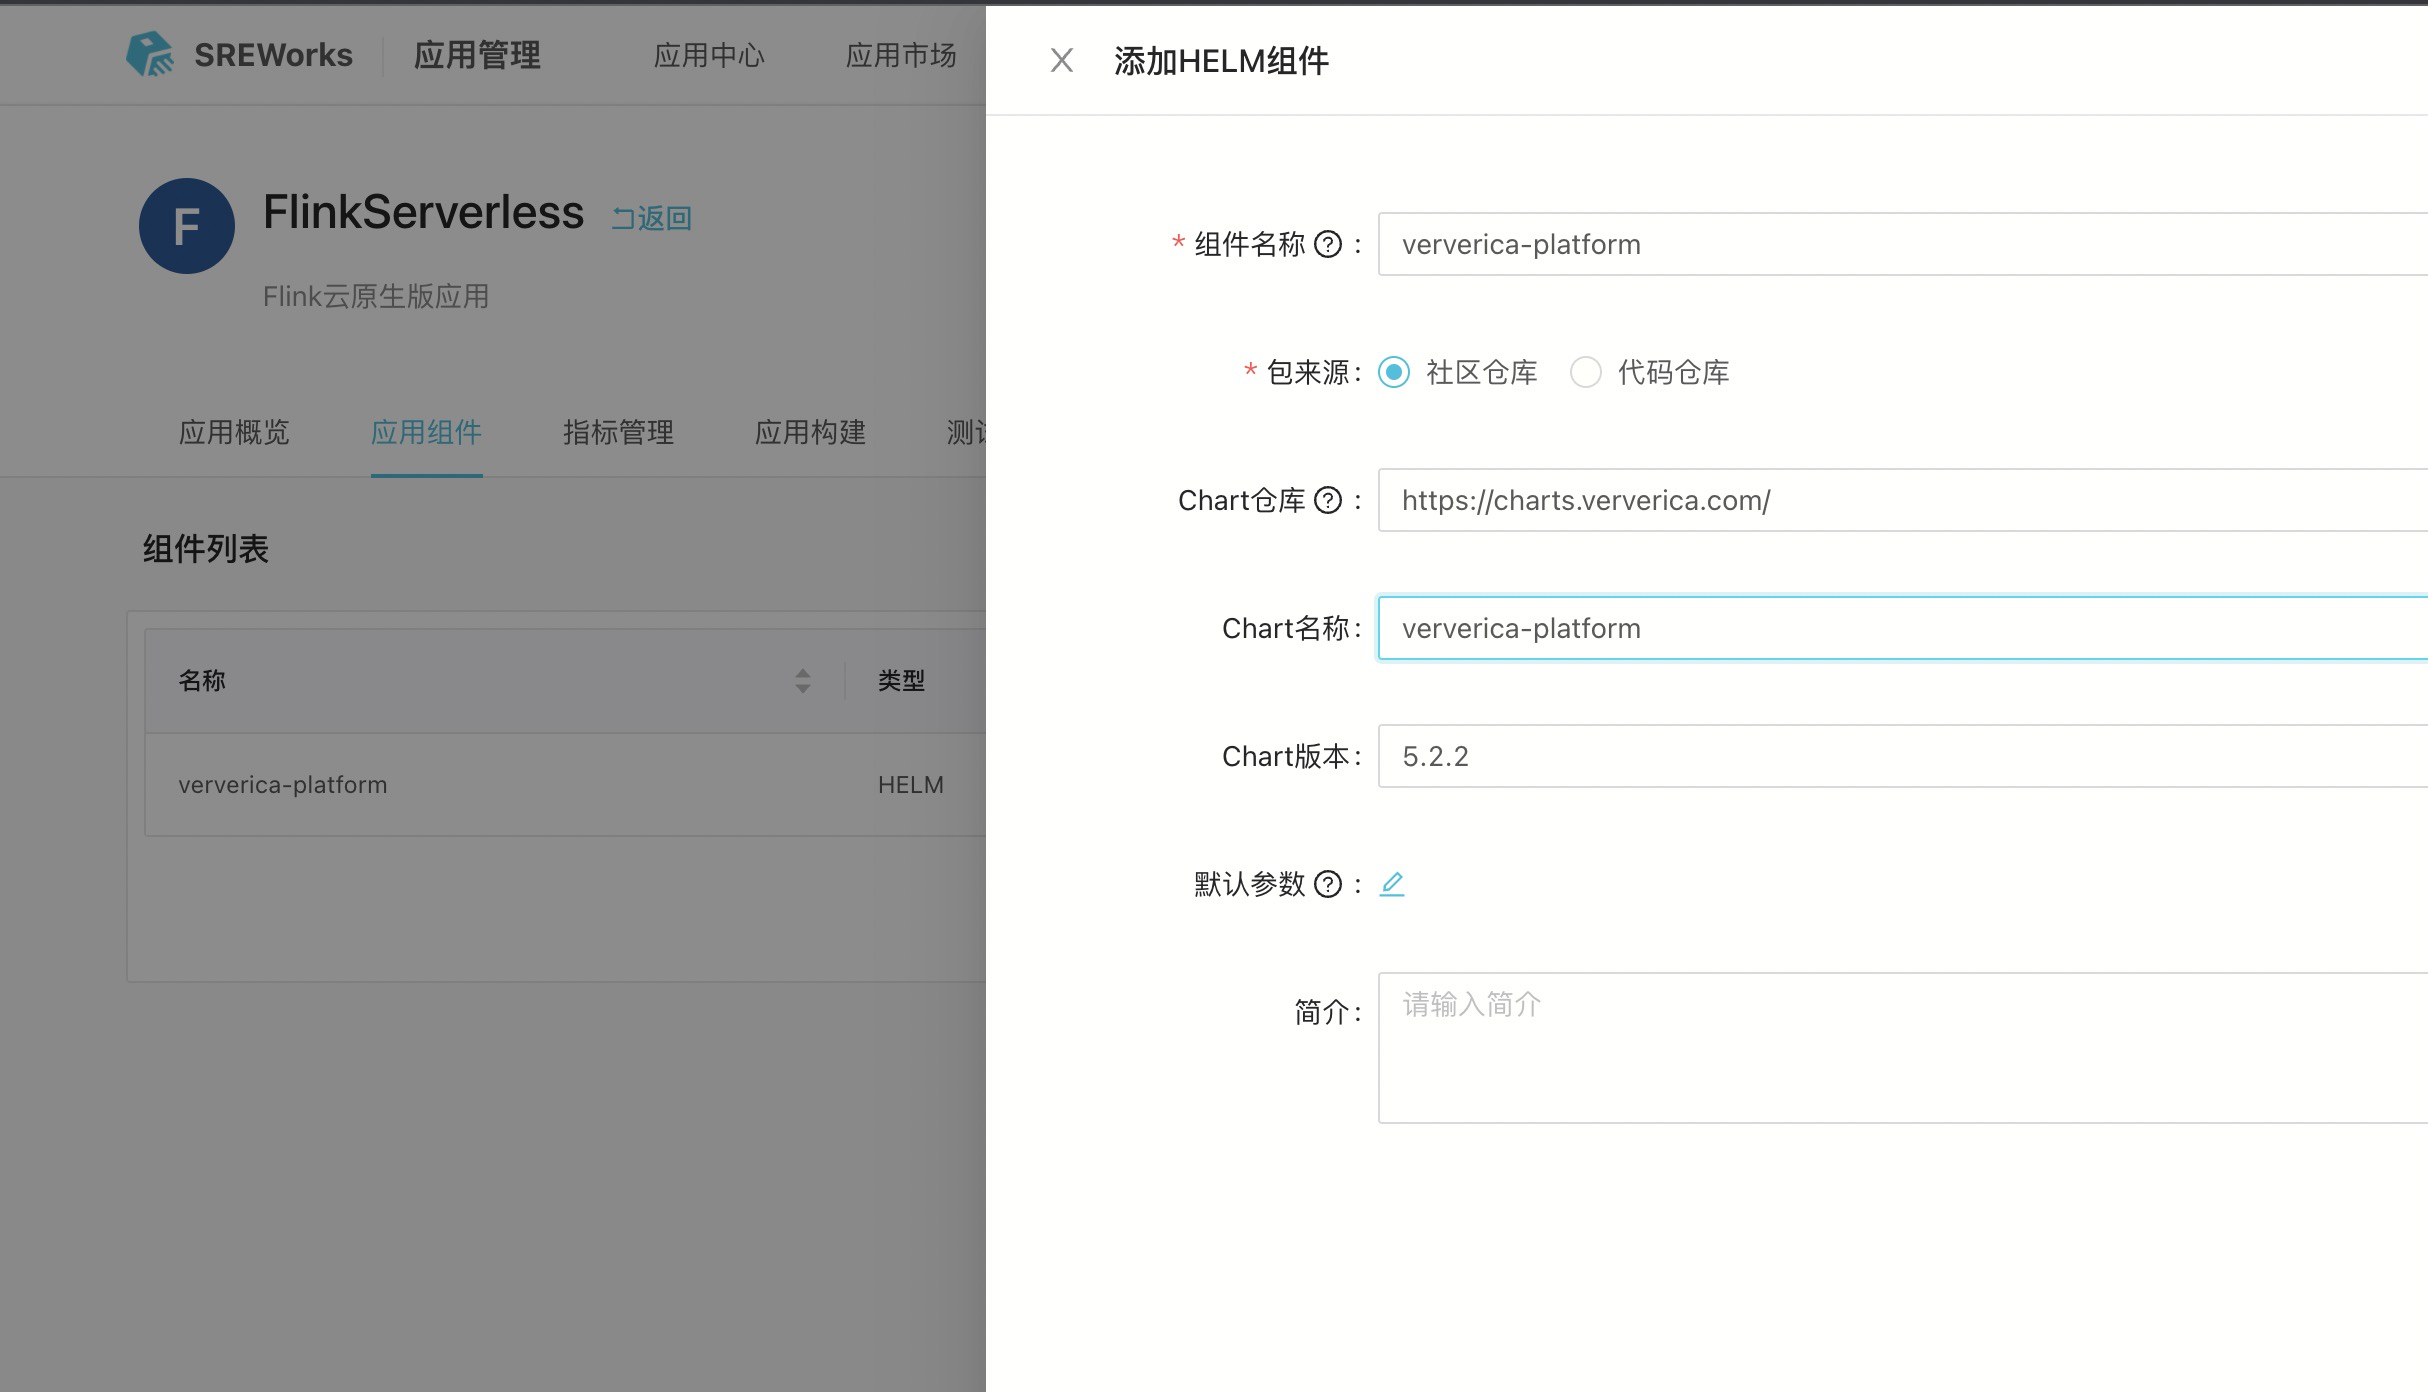Open the 指标管理 tab
2428x1392 pixels.
pyautogui.click(x=618, y=432)
